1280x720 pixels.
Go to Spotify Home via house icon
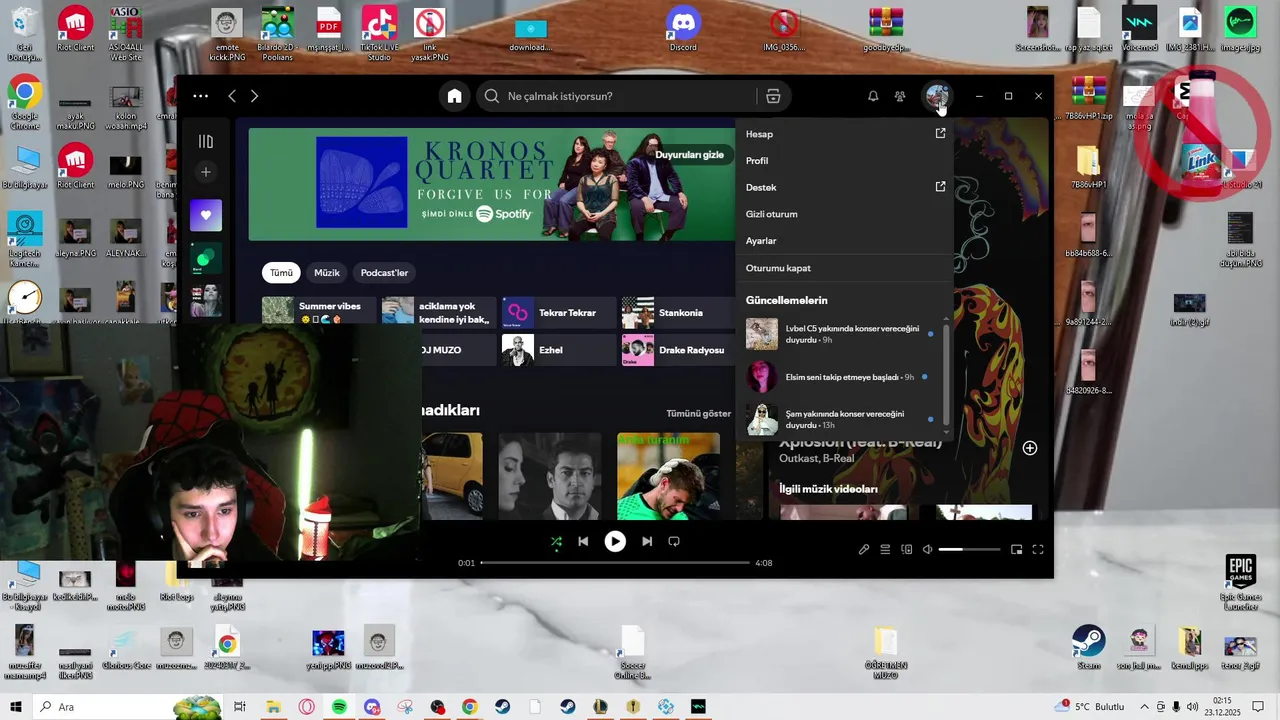tap(454, 96)
